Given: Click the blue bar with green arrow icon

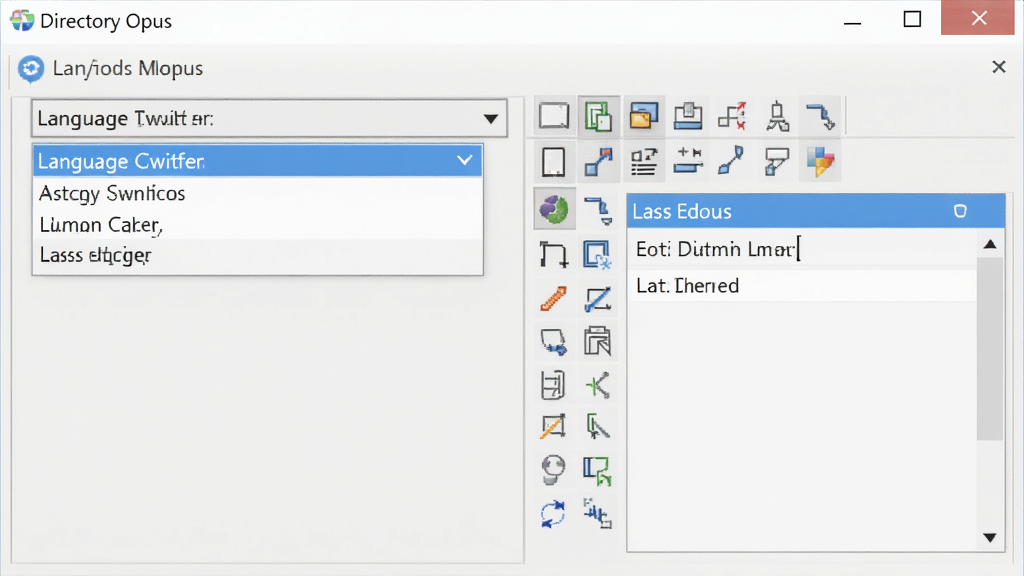Looking at the screenshot, I should coord(598,471).
